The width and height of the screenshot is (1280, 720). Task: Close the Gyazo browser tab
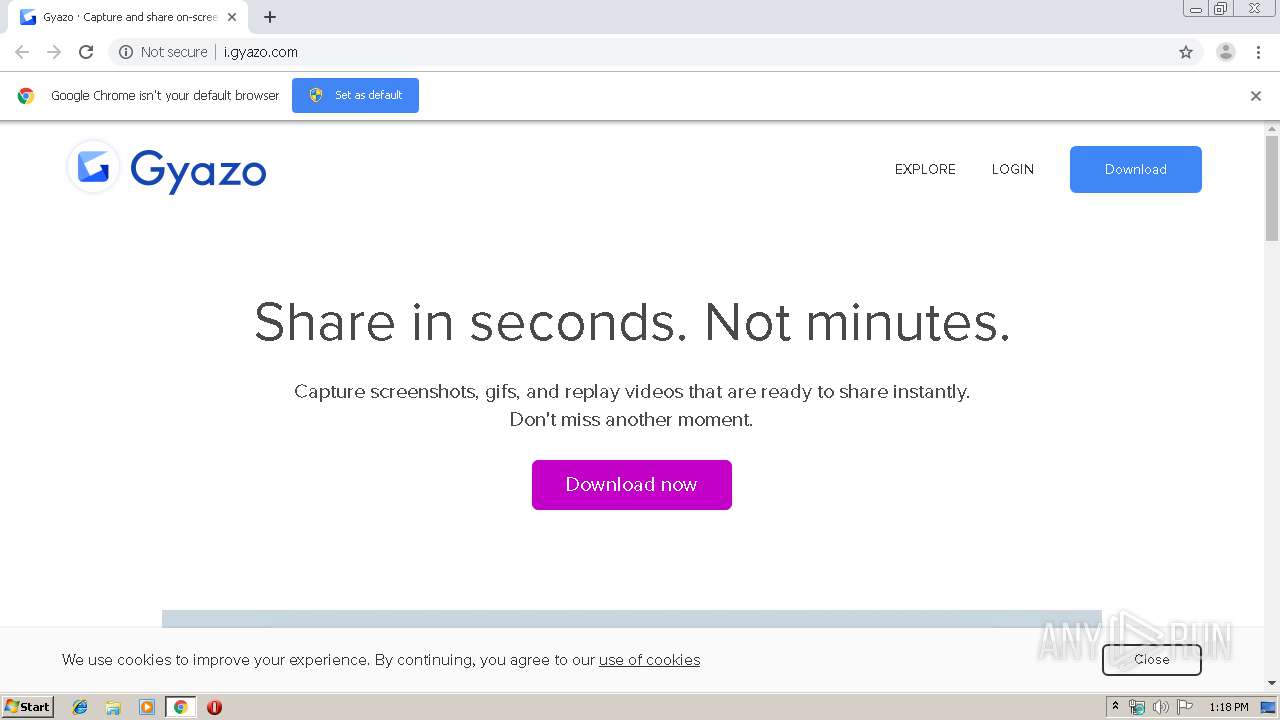pos(232,17)
